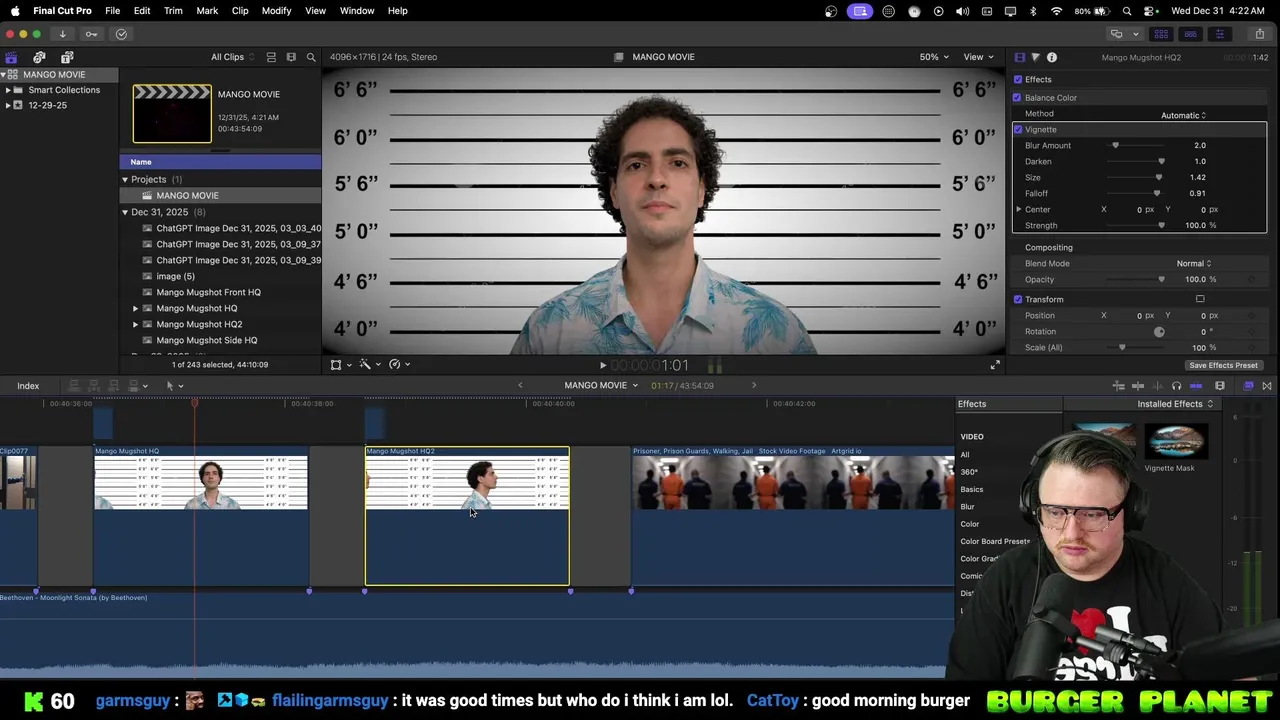Open the Retime speed menu

(398, 365)
